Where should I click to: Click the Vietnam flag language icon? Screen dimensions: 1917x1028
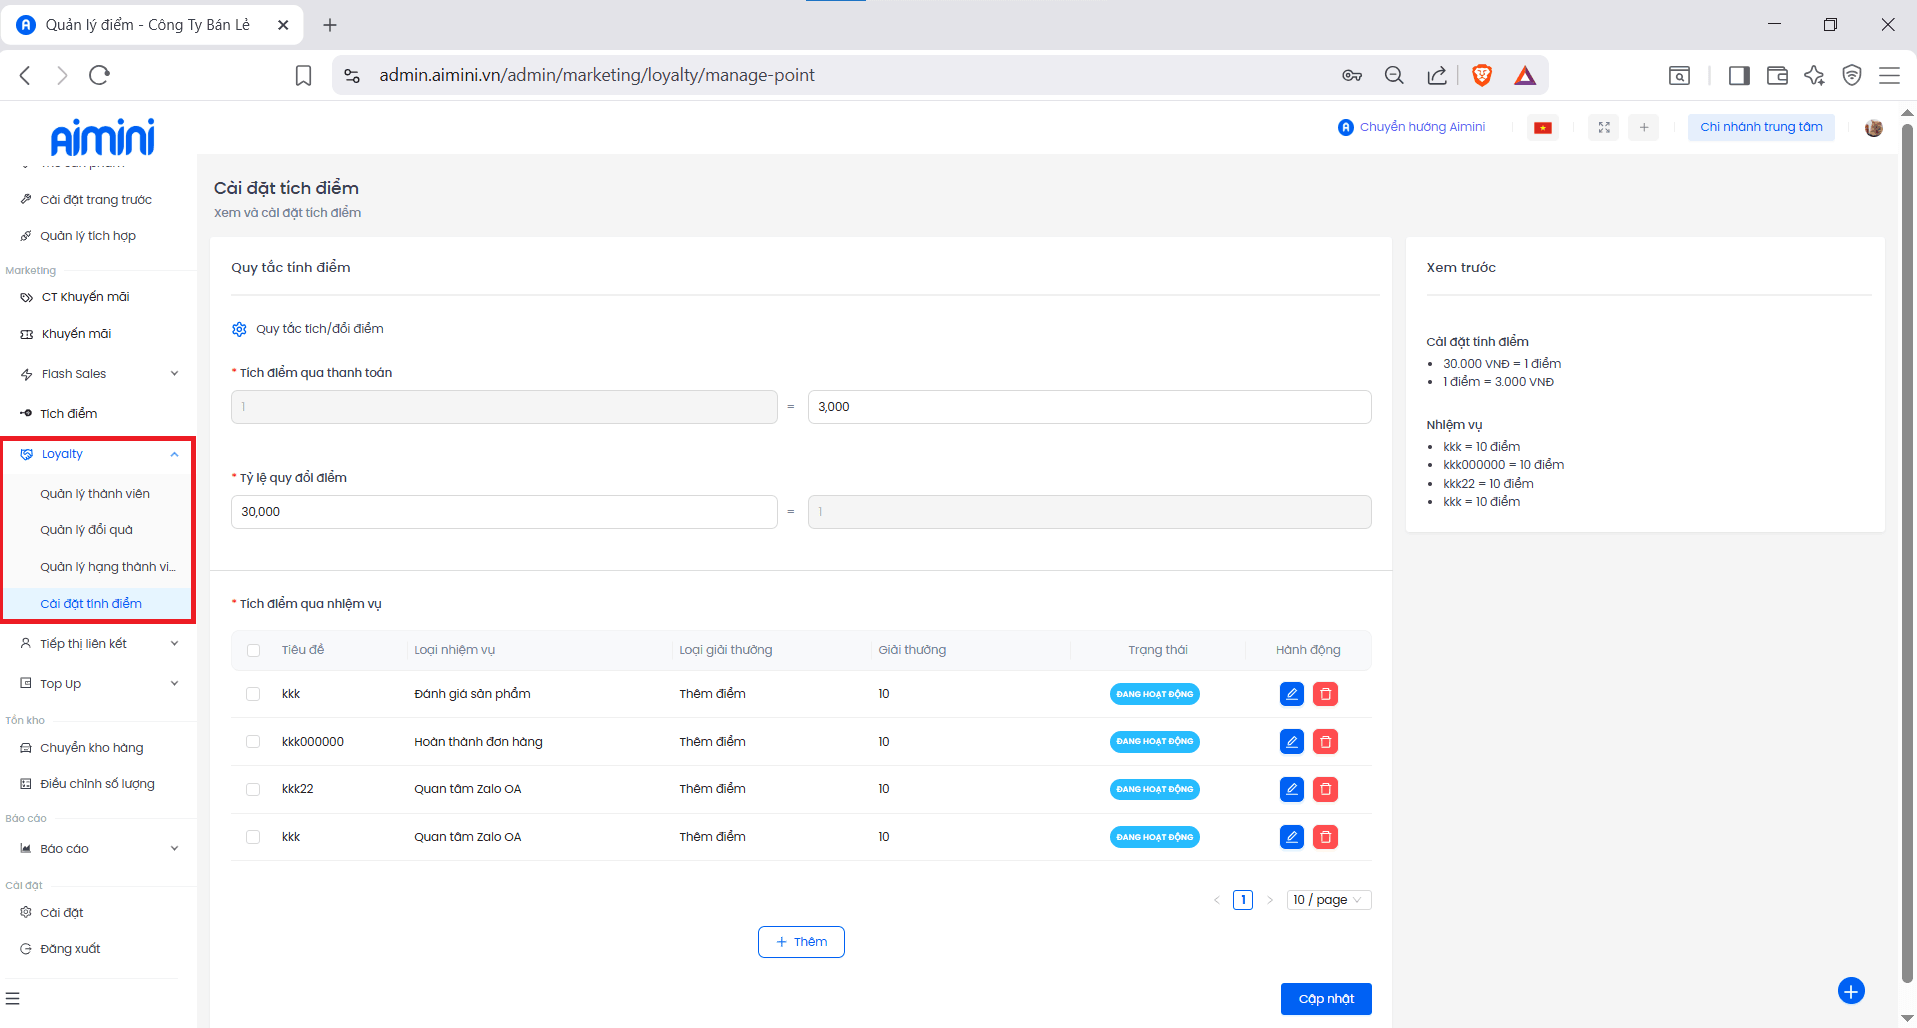point(1543,128)
